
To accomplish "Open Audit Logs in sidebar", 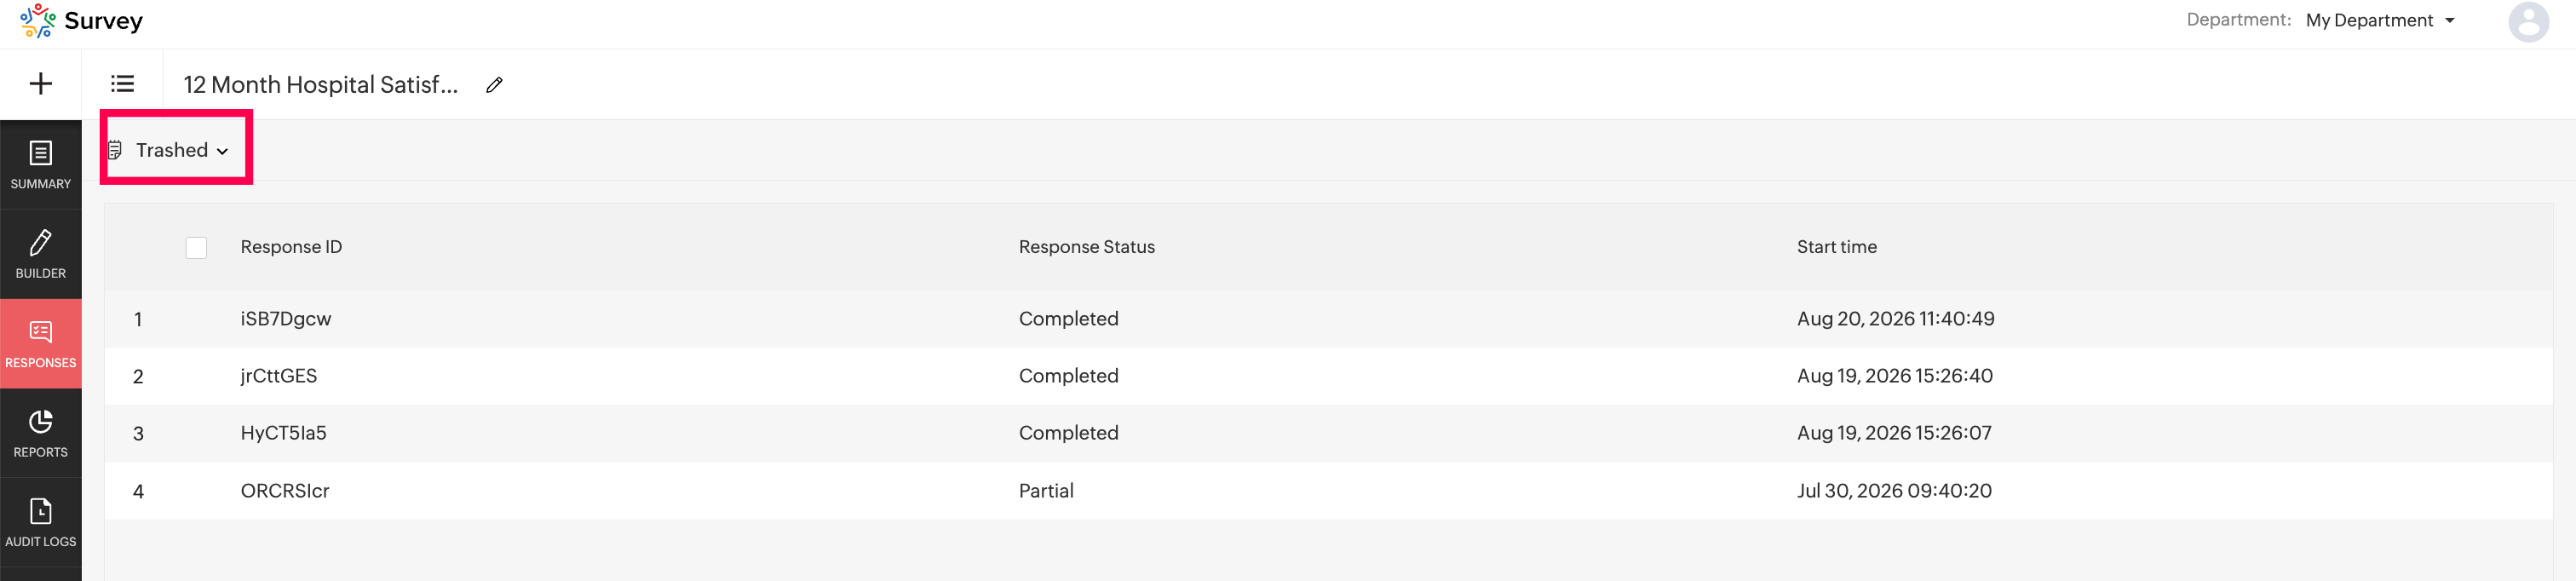I will pyautogui.click(x=41, y=523).
